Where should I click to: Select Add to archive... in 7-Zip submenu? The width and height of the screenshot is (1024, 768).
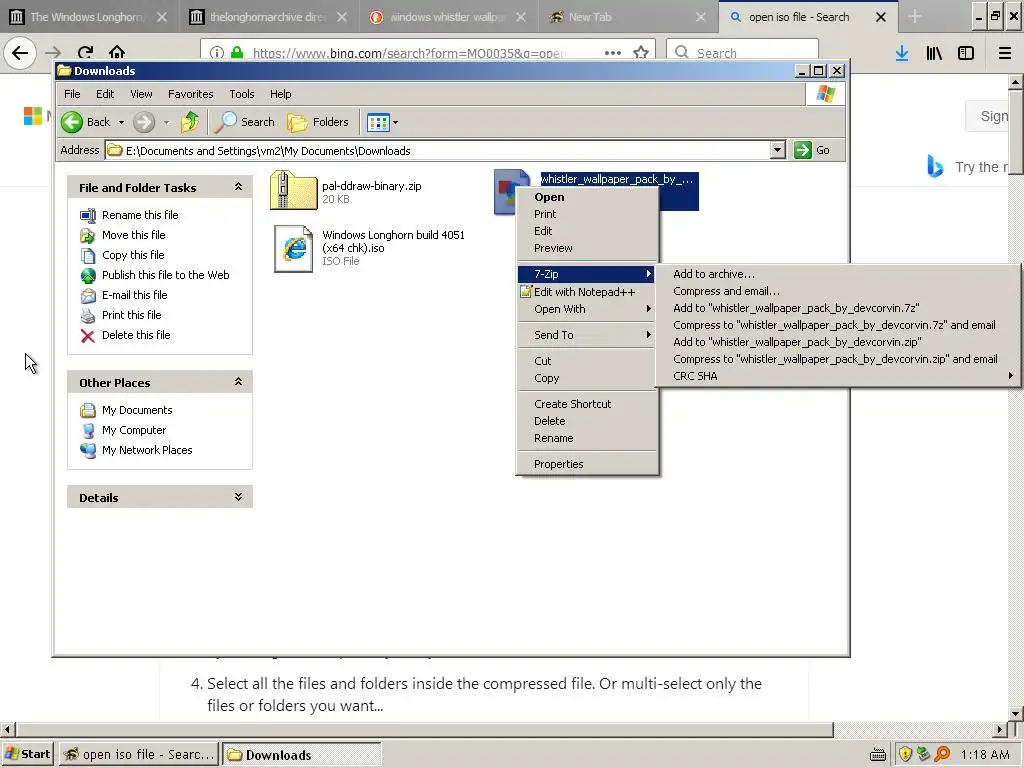pyautogui.click(x=838, y=274)
